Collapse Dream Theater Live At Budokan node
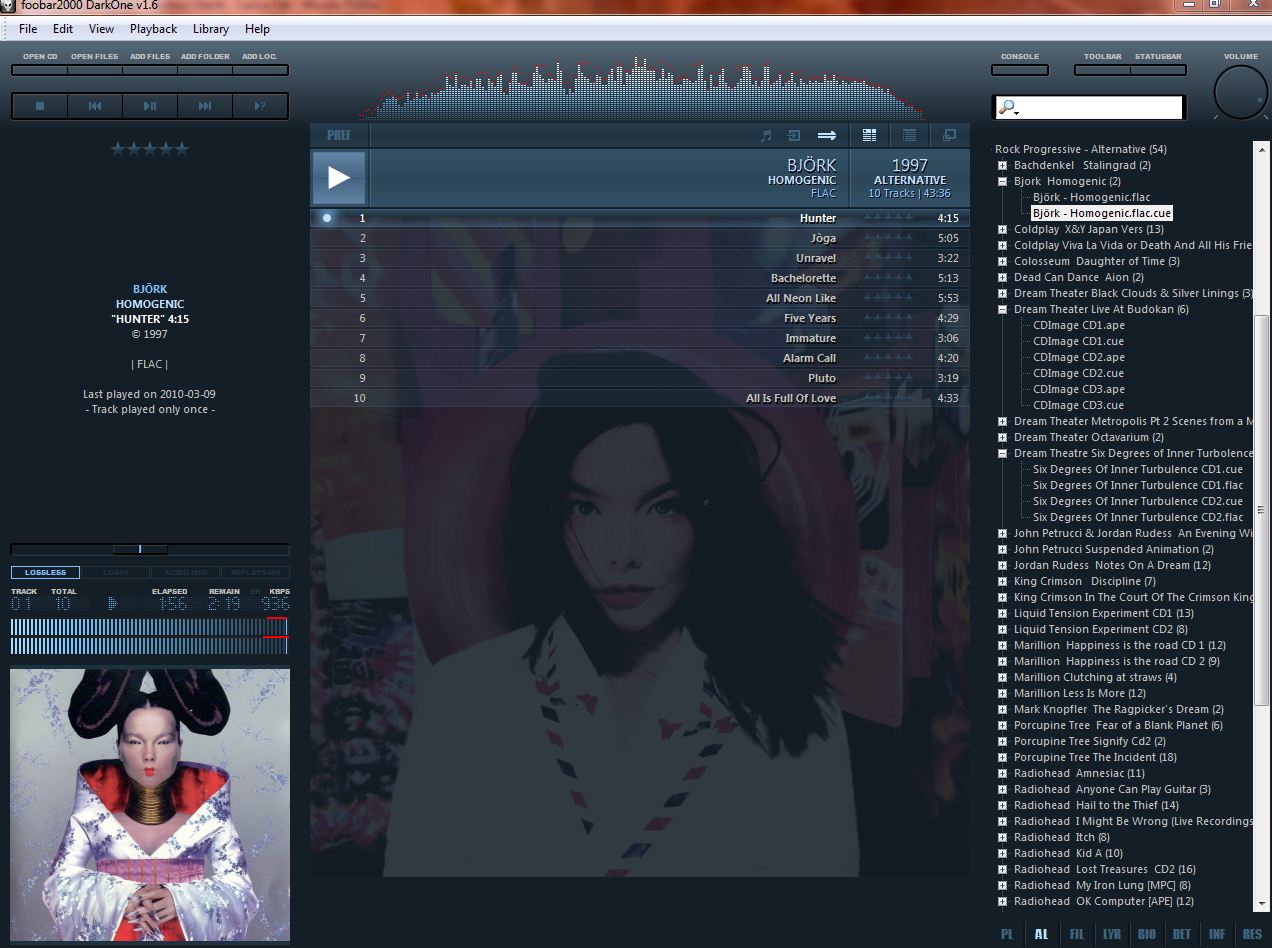 [x=1002, y=309]
